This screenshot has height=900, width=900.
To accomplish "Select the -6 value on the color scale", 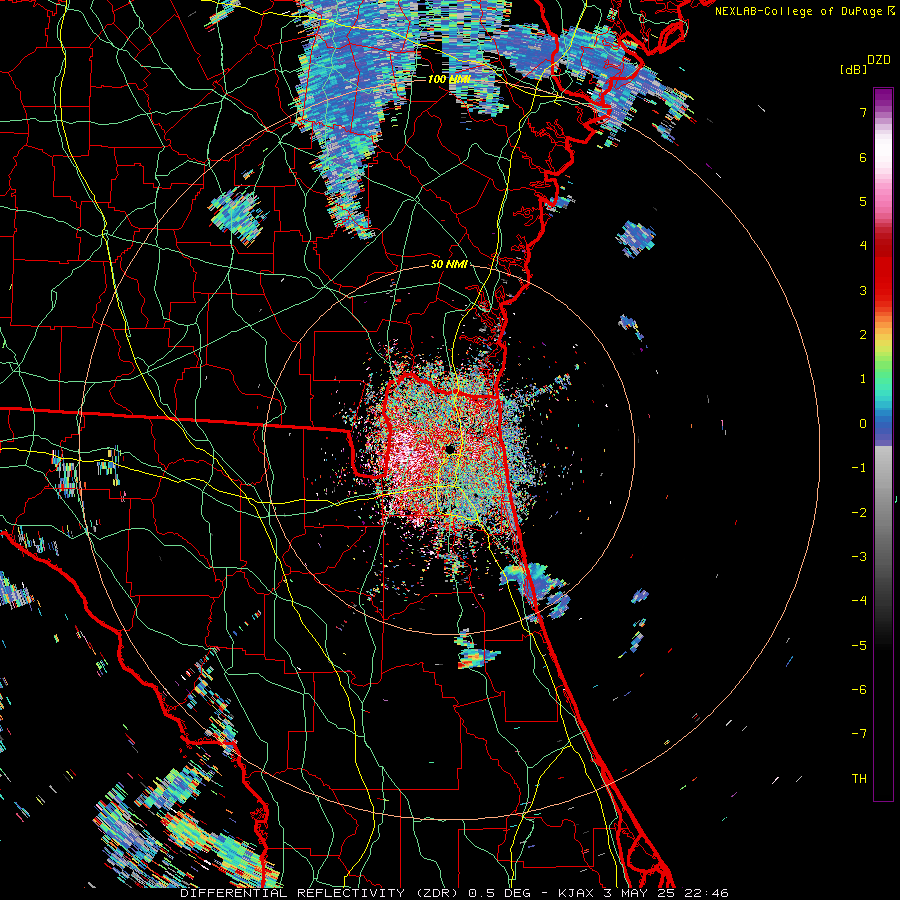I will pyautogui.click(x=859, y=690).
